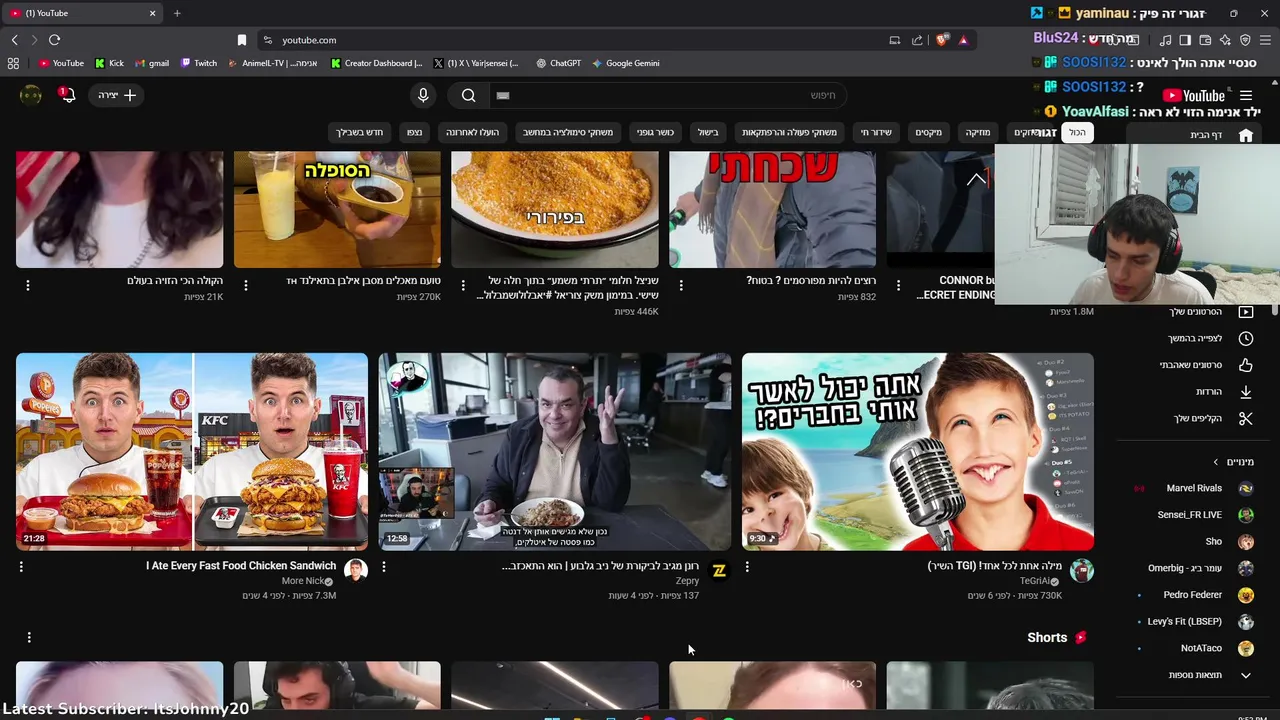Select the 'כושר גופני' filter chip

[x=656, y=132]
